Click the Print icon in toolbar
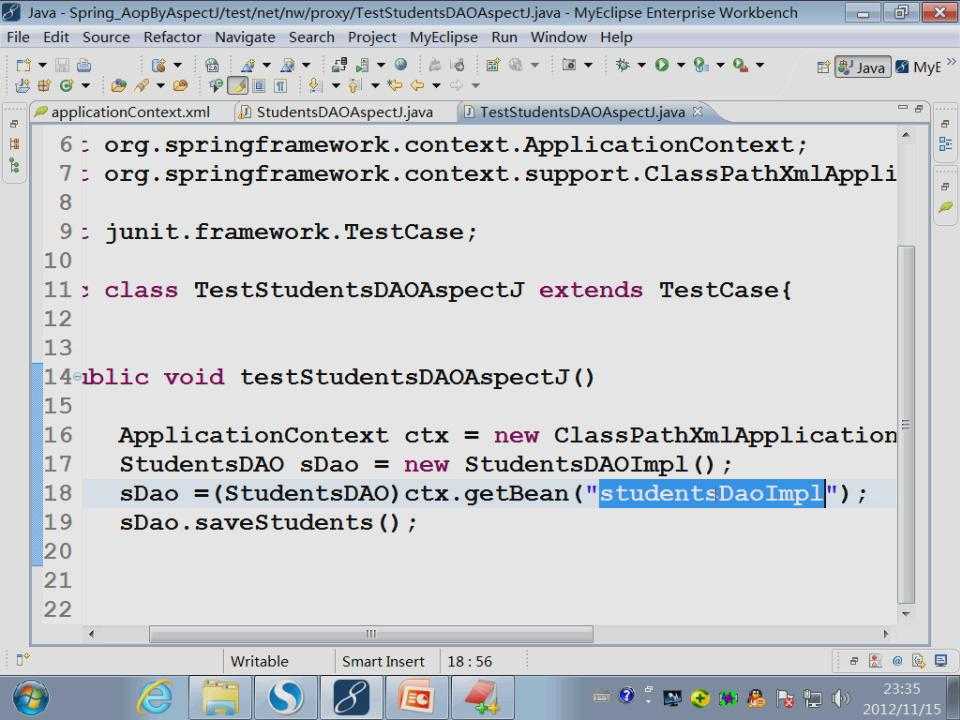This screenshot has height=720, width=960. tap(84, 65)
